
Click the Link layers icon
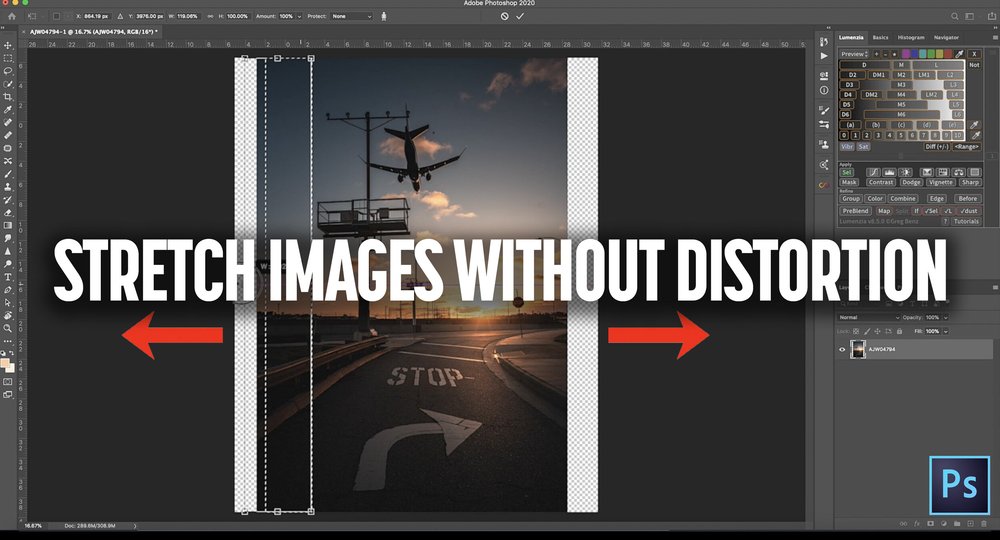[x=903, y=523]
